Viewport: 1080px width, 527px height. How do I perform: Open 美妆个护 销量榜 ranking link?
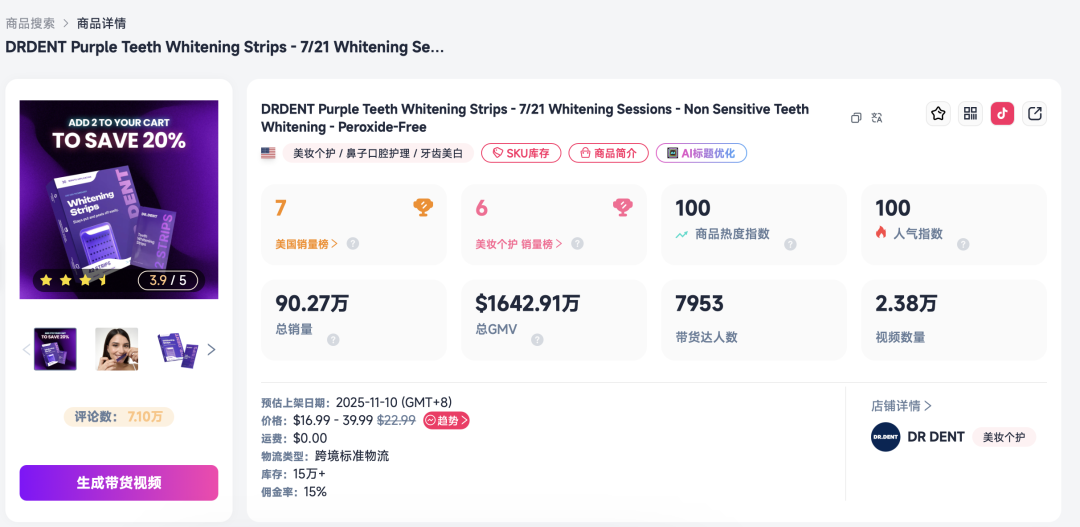click(x=519, y=243)
